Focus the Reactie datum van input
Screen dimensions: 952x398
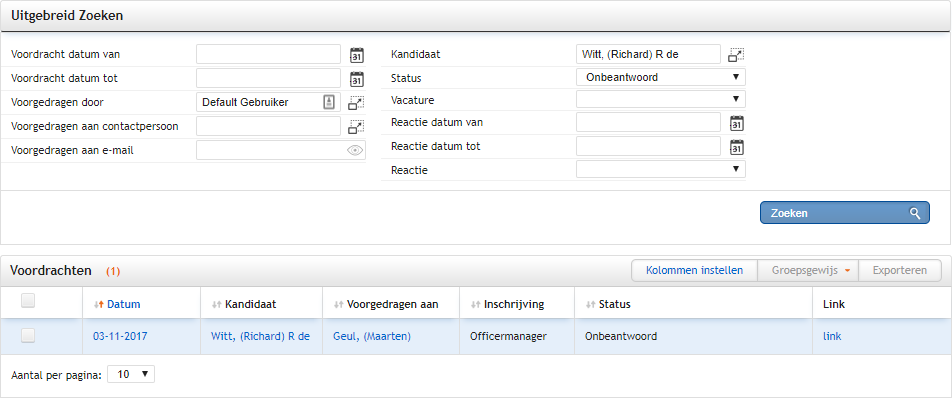pyautogui.click(x=648, y=123)
